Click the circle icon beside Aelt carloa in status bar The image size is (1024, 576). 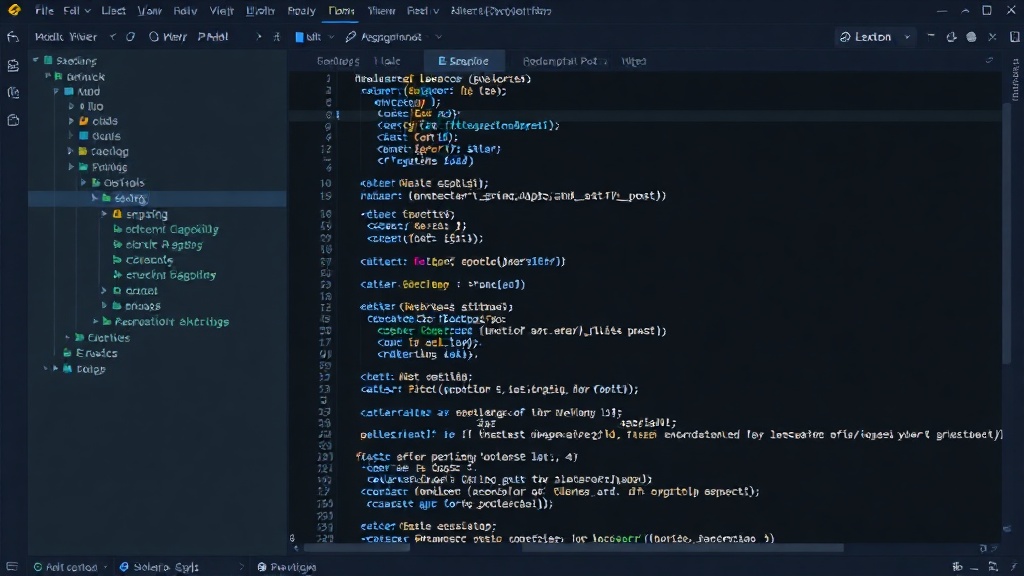click(38, 567)
